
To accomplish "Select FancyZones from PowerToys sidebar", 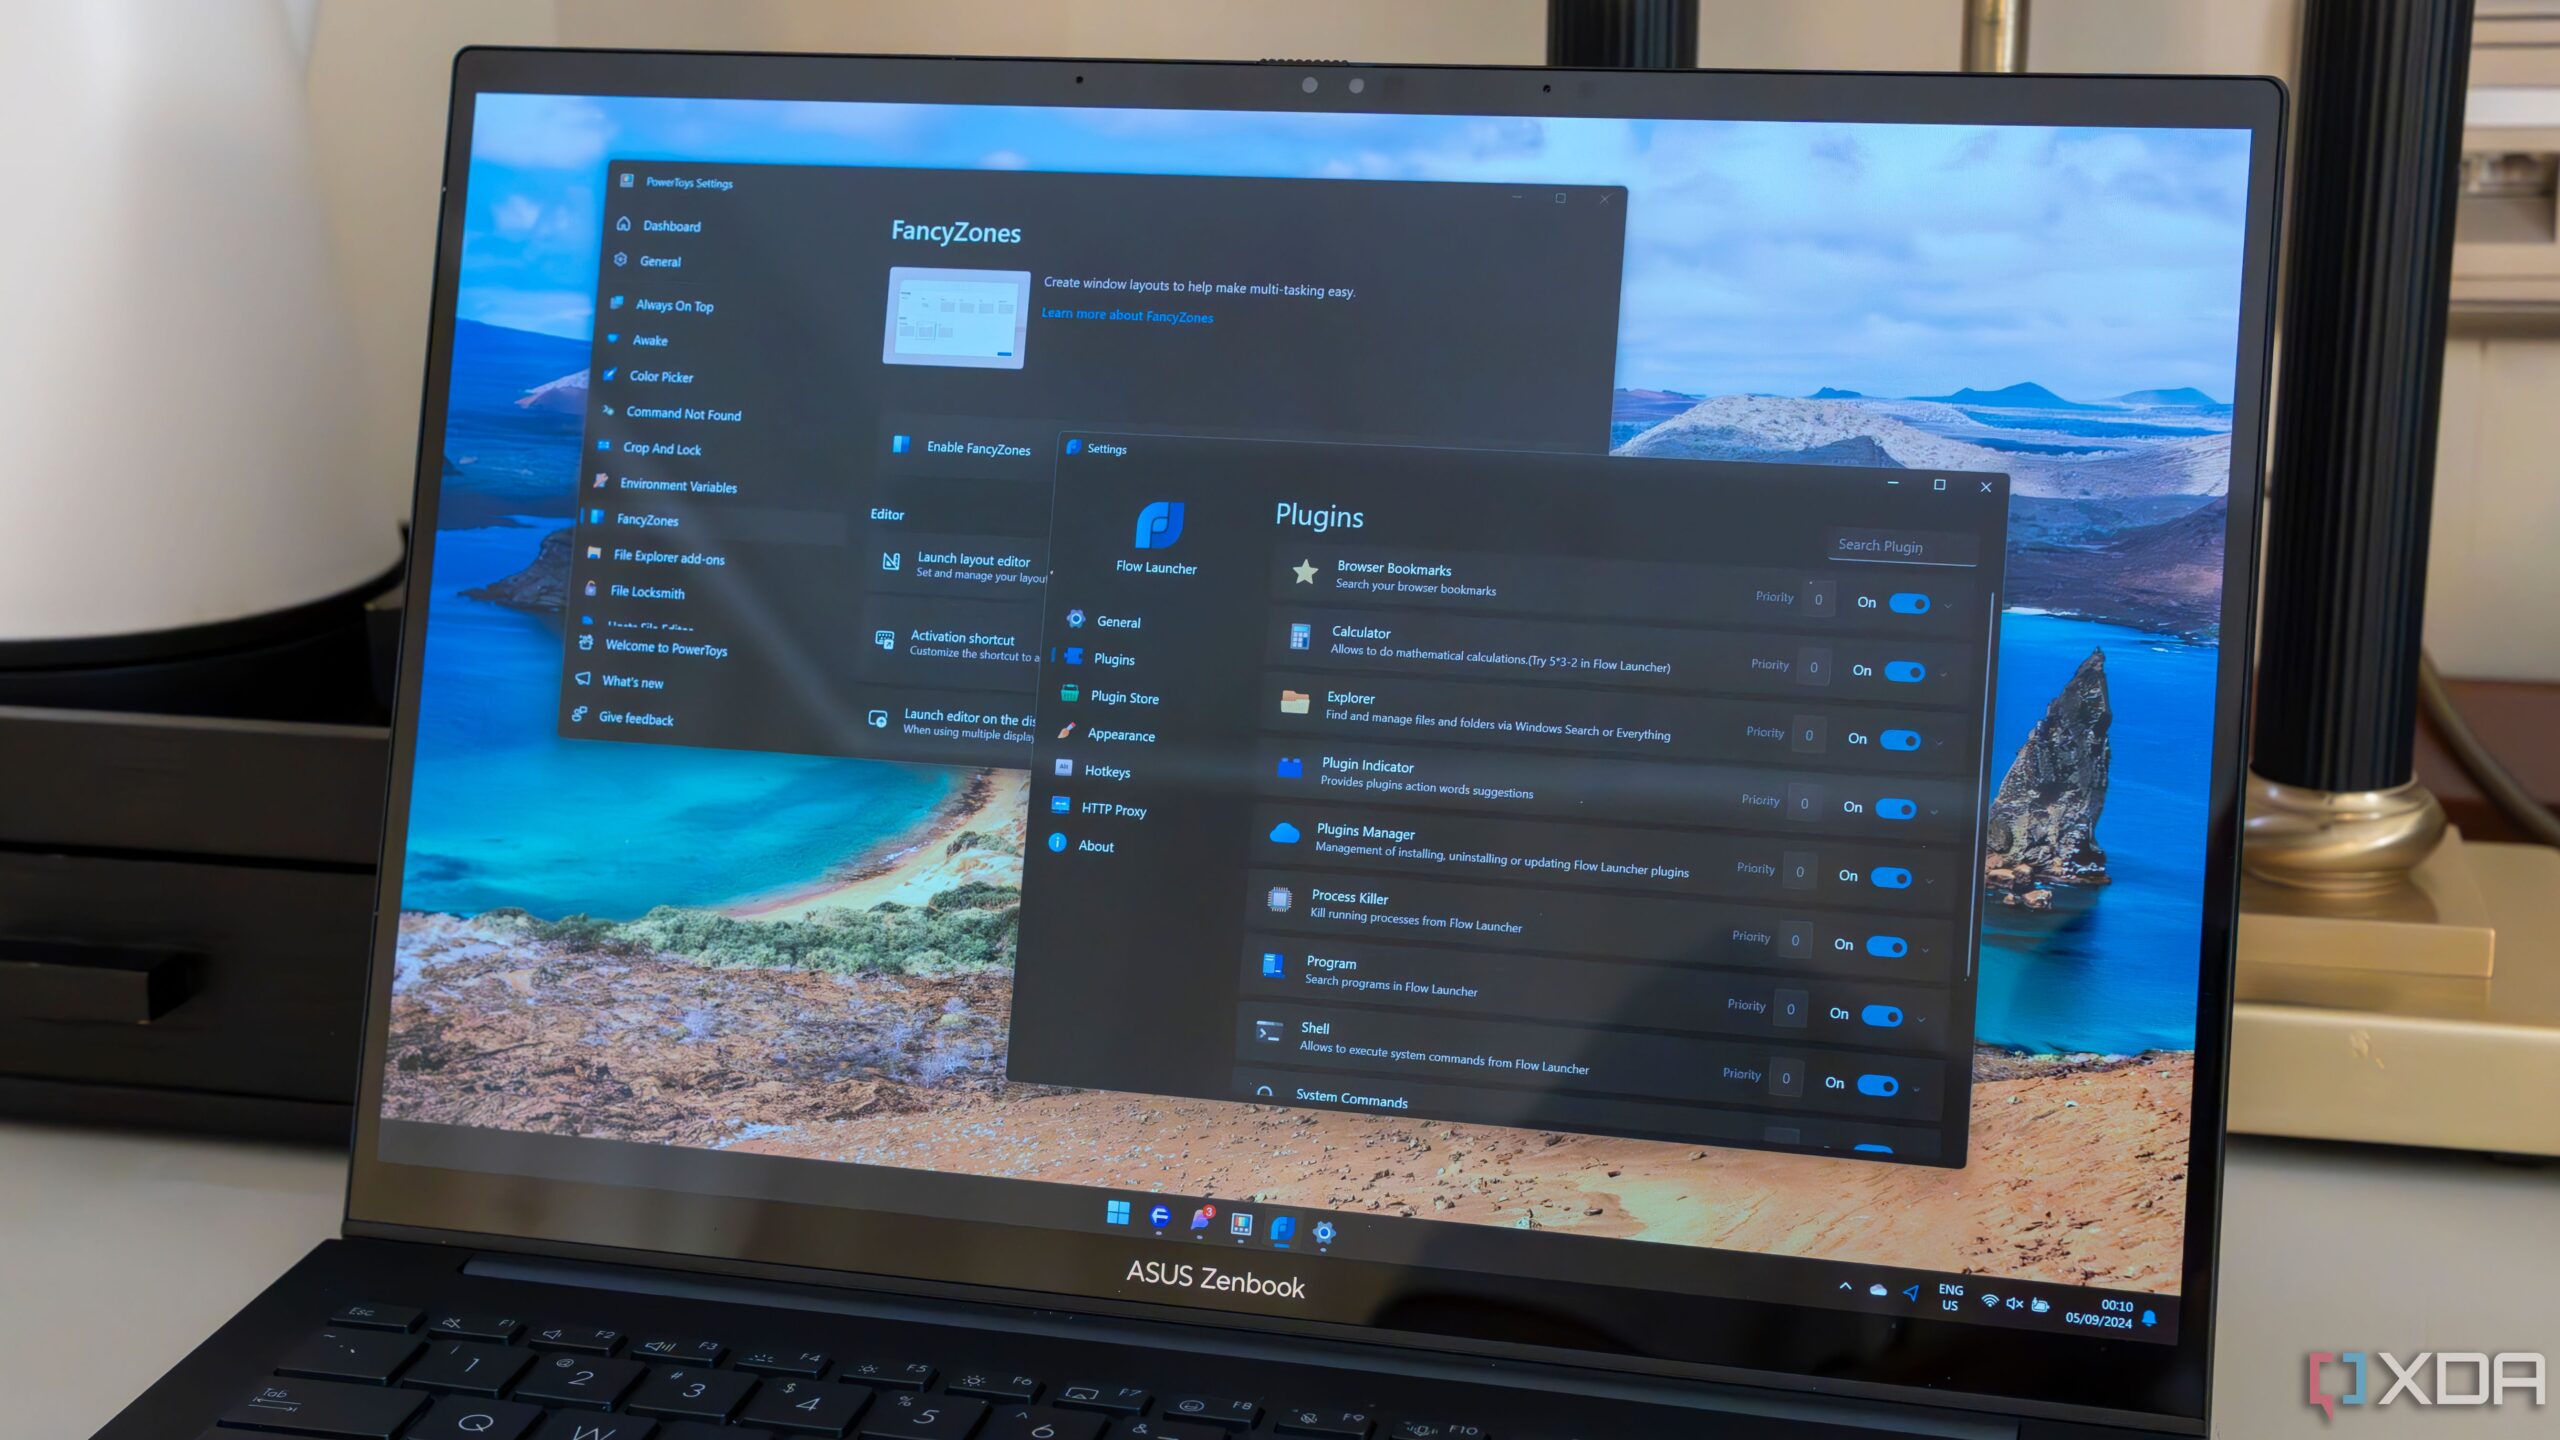I will point(651,519).
